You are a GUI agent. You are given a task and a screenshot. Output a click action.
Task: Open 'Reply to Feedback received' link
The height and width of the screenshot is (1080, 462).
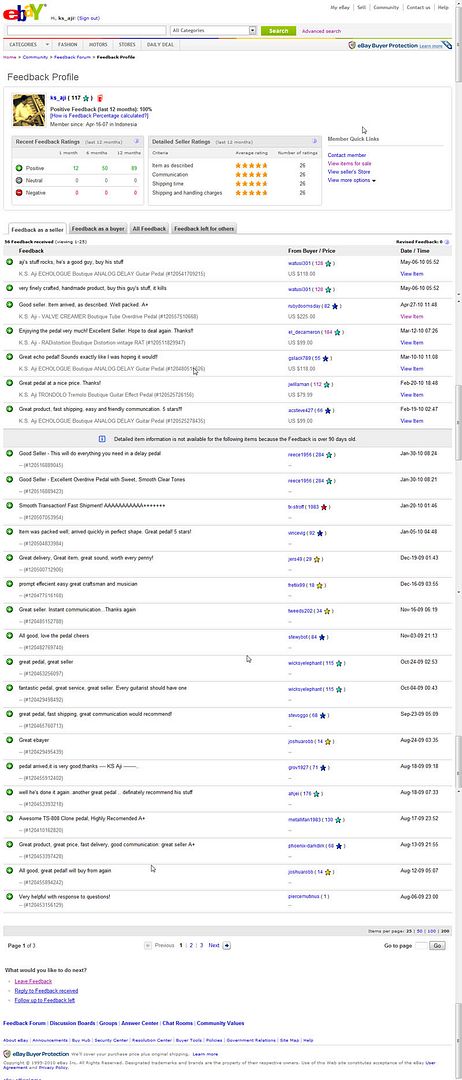(x=46, y=990)
